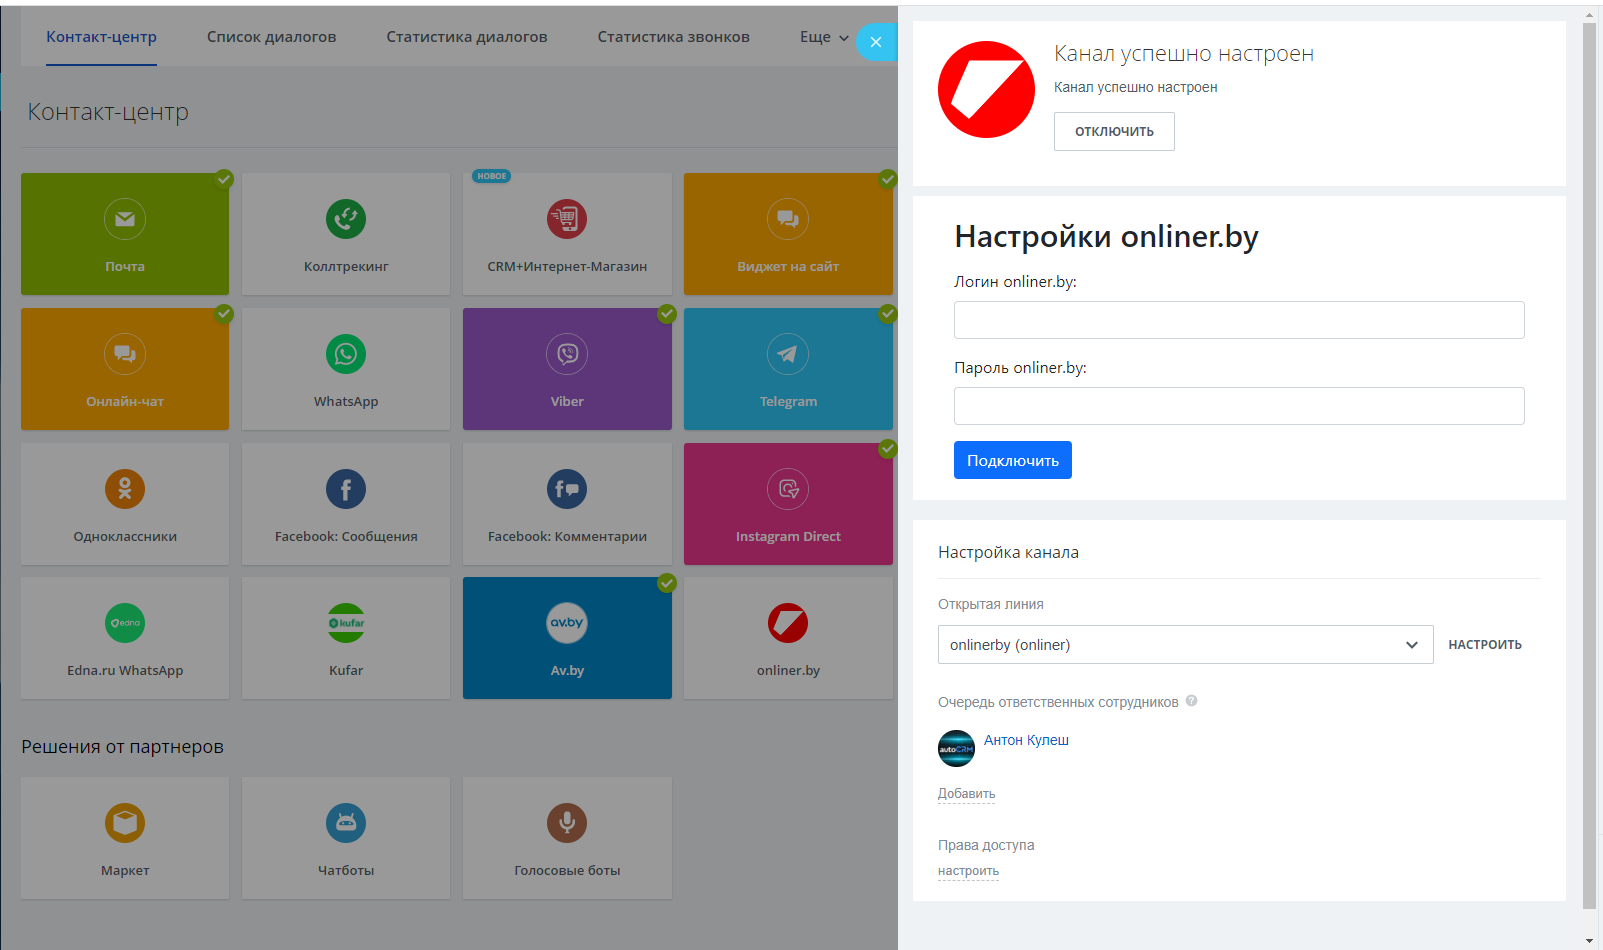The image size is (1603, 950).
Task: Focus the Логин onliner.by field
Action: pos(1239,320)
